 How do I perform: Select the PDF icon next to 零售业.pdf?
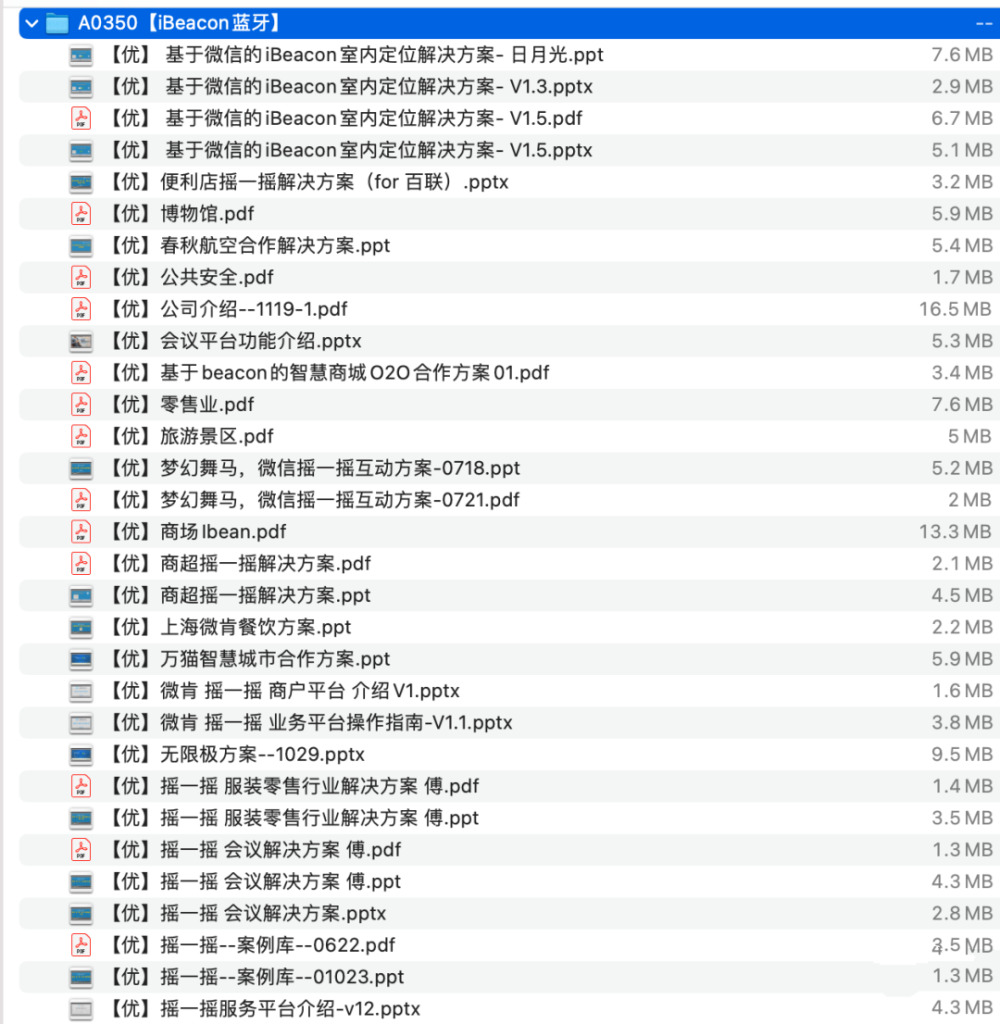(x=80, y=404)
